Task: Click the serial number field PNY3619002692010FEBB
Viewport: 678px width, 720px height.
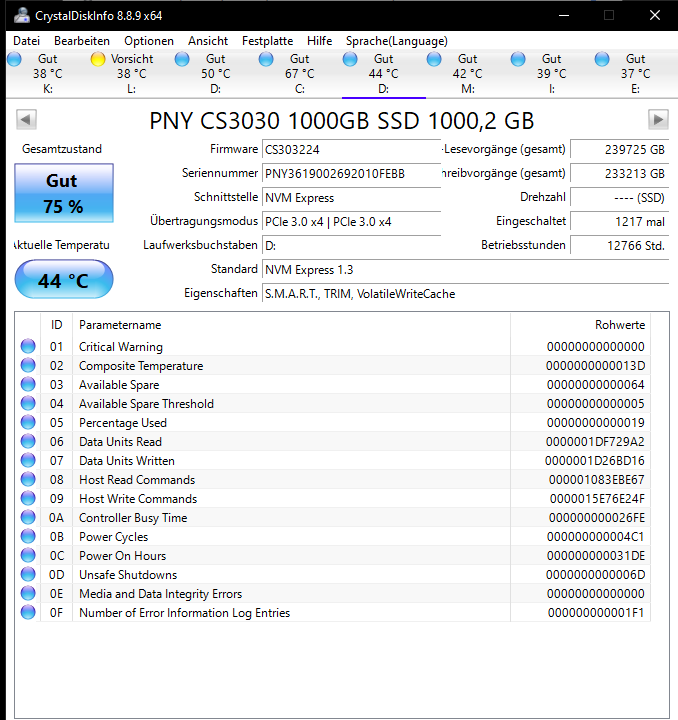Action: (x=352, y=174)
